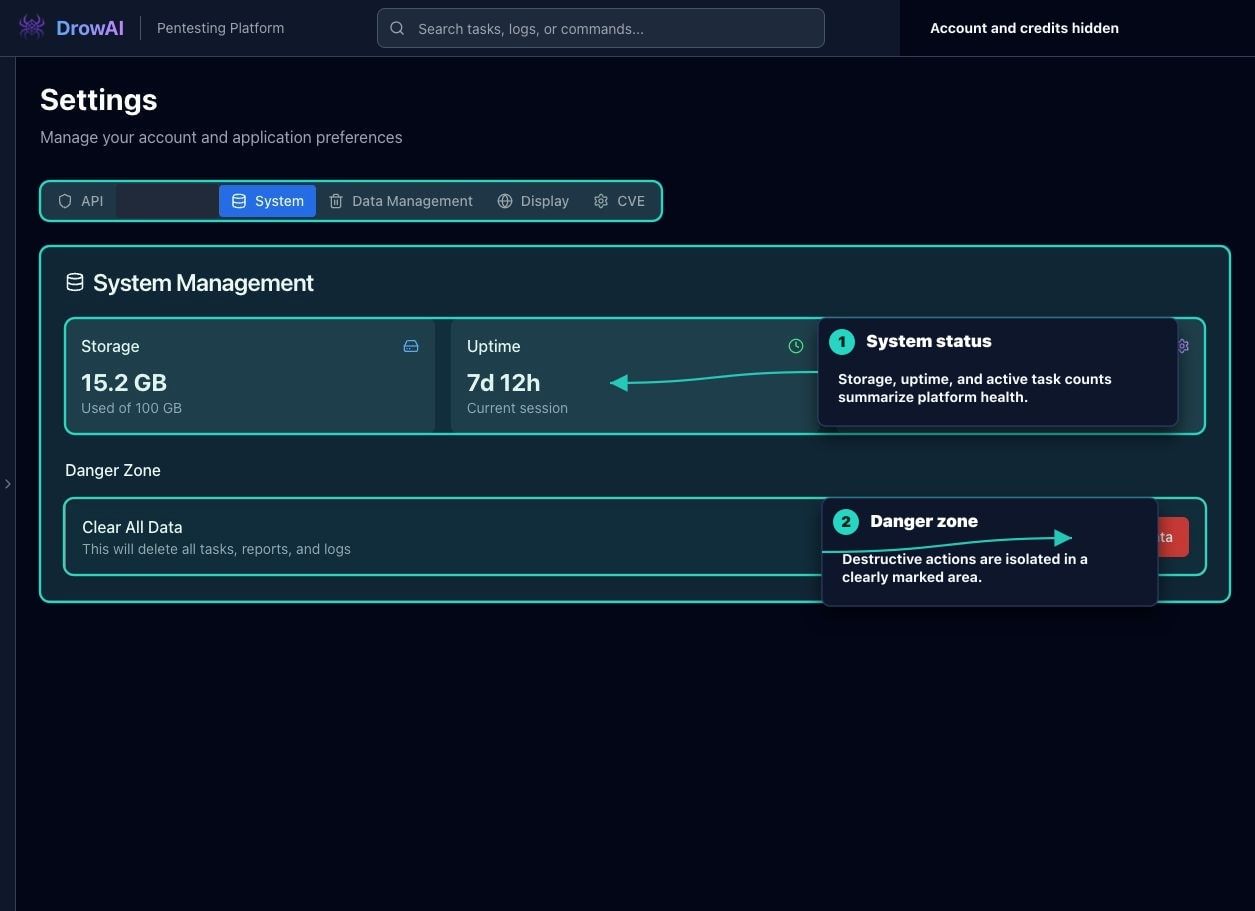Click the 'Manage your account' subtitle

(221, 137)
